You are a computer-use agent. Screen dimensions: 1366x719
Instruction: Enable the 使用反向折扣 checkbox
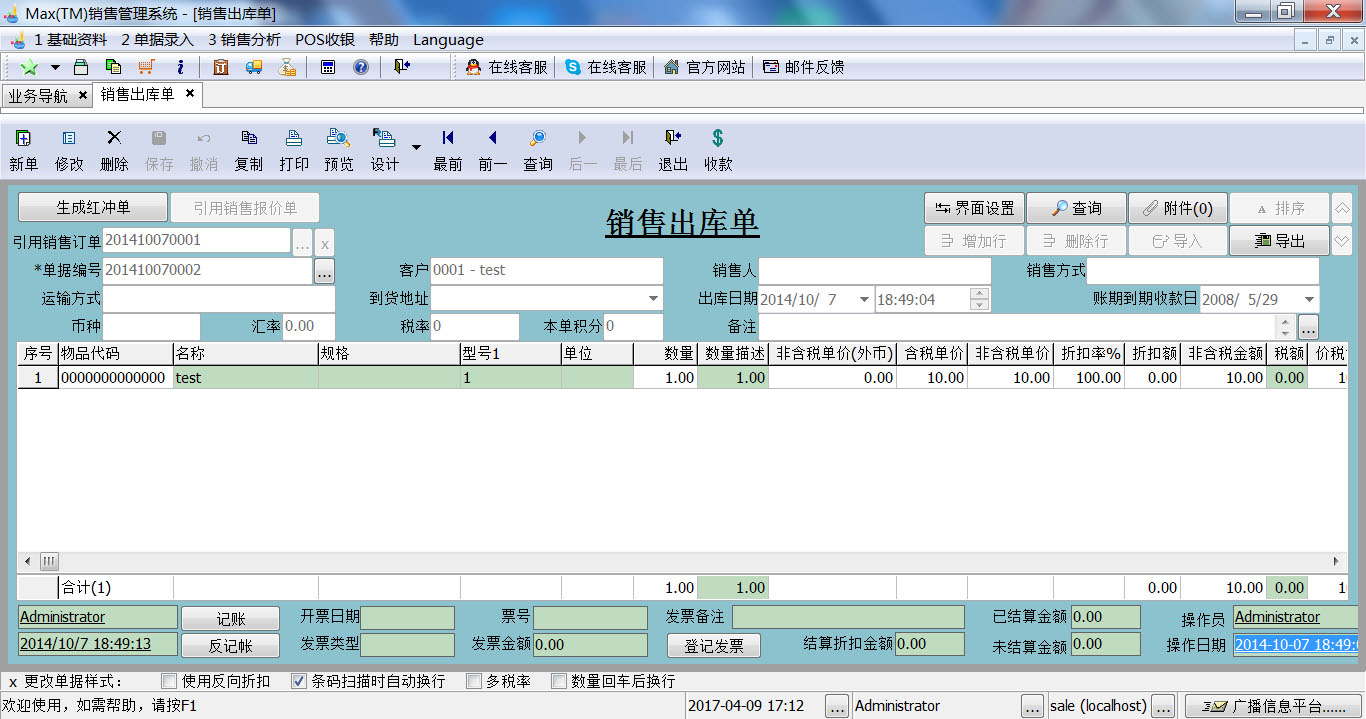click(169, 681)
